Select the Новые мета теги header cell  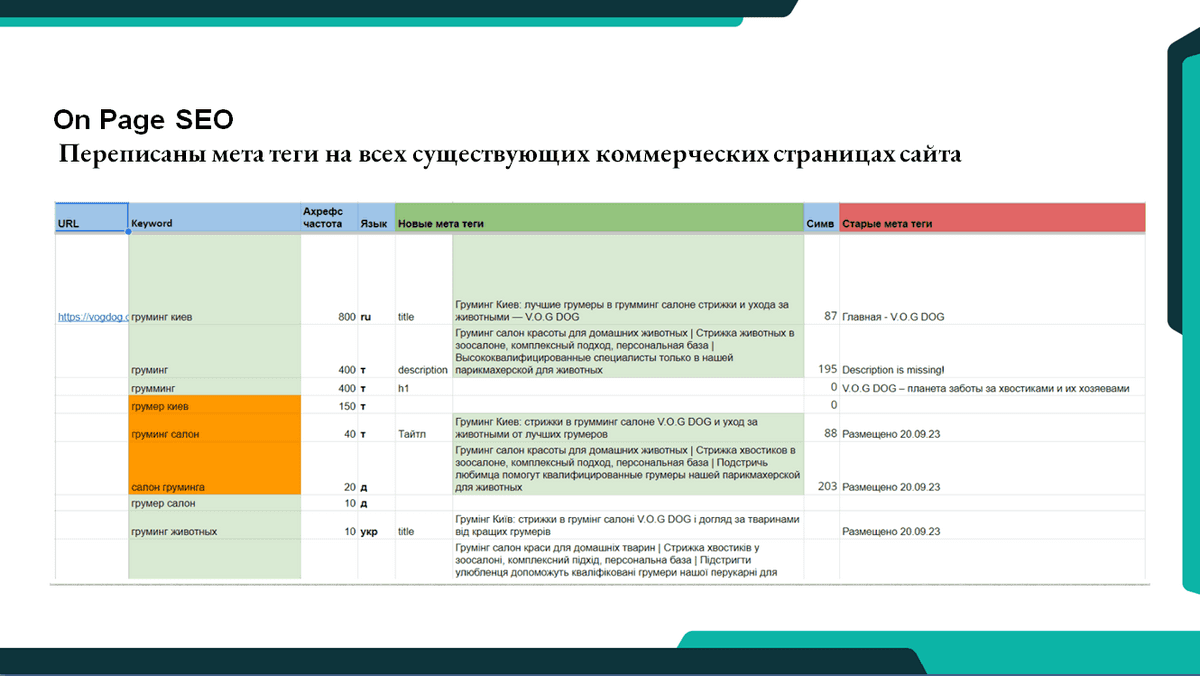click(600, 219)
